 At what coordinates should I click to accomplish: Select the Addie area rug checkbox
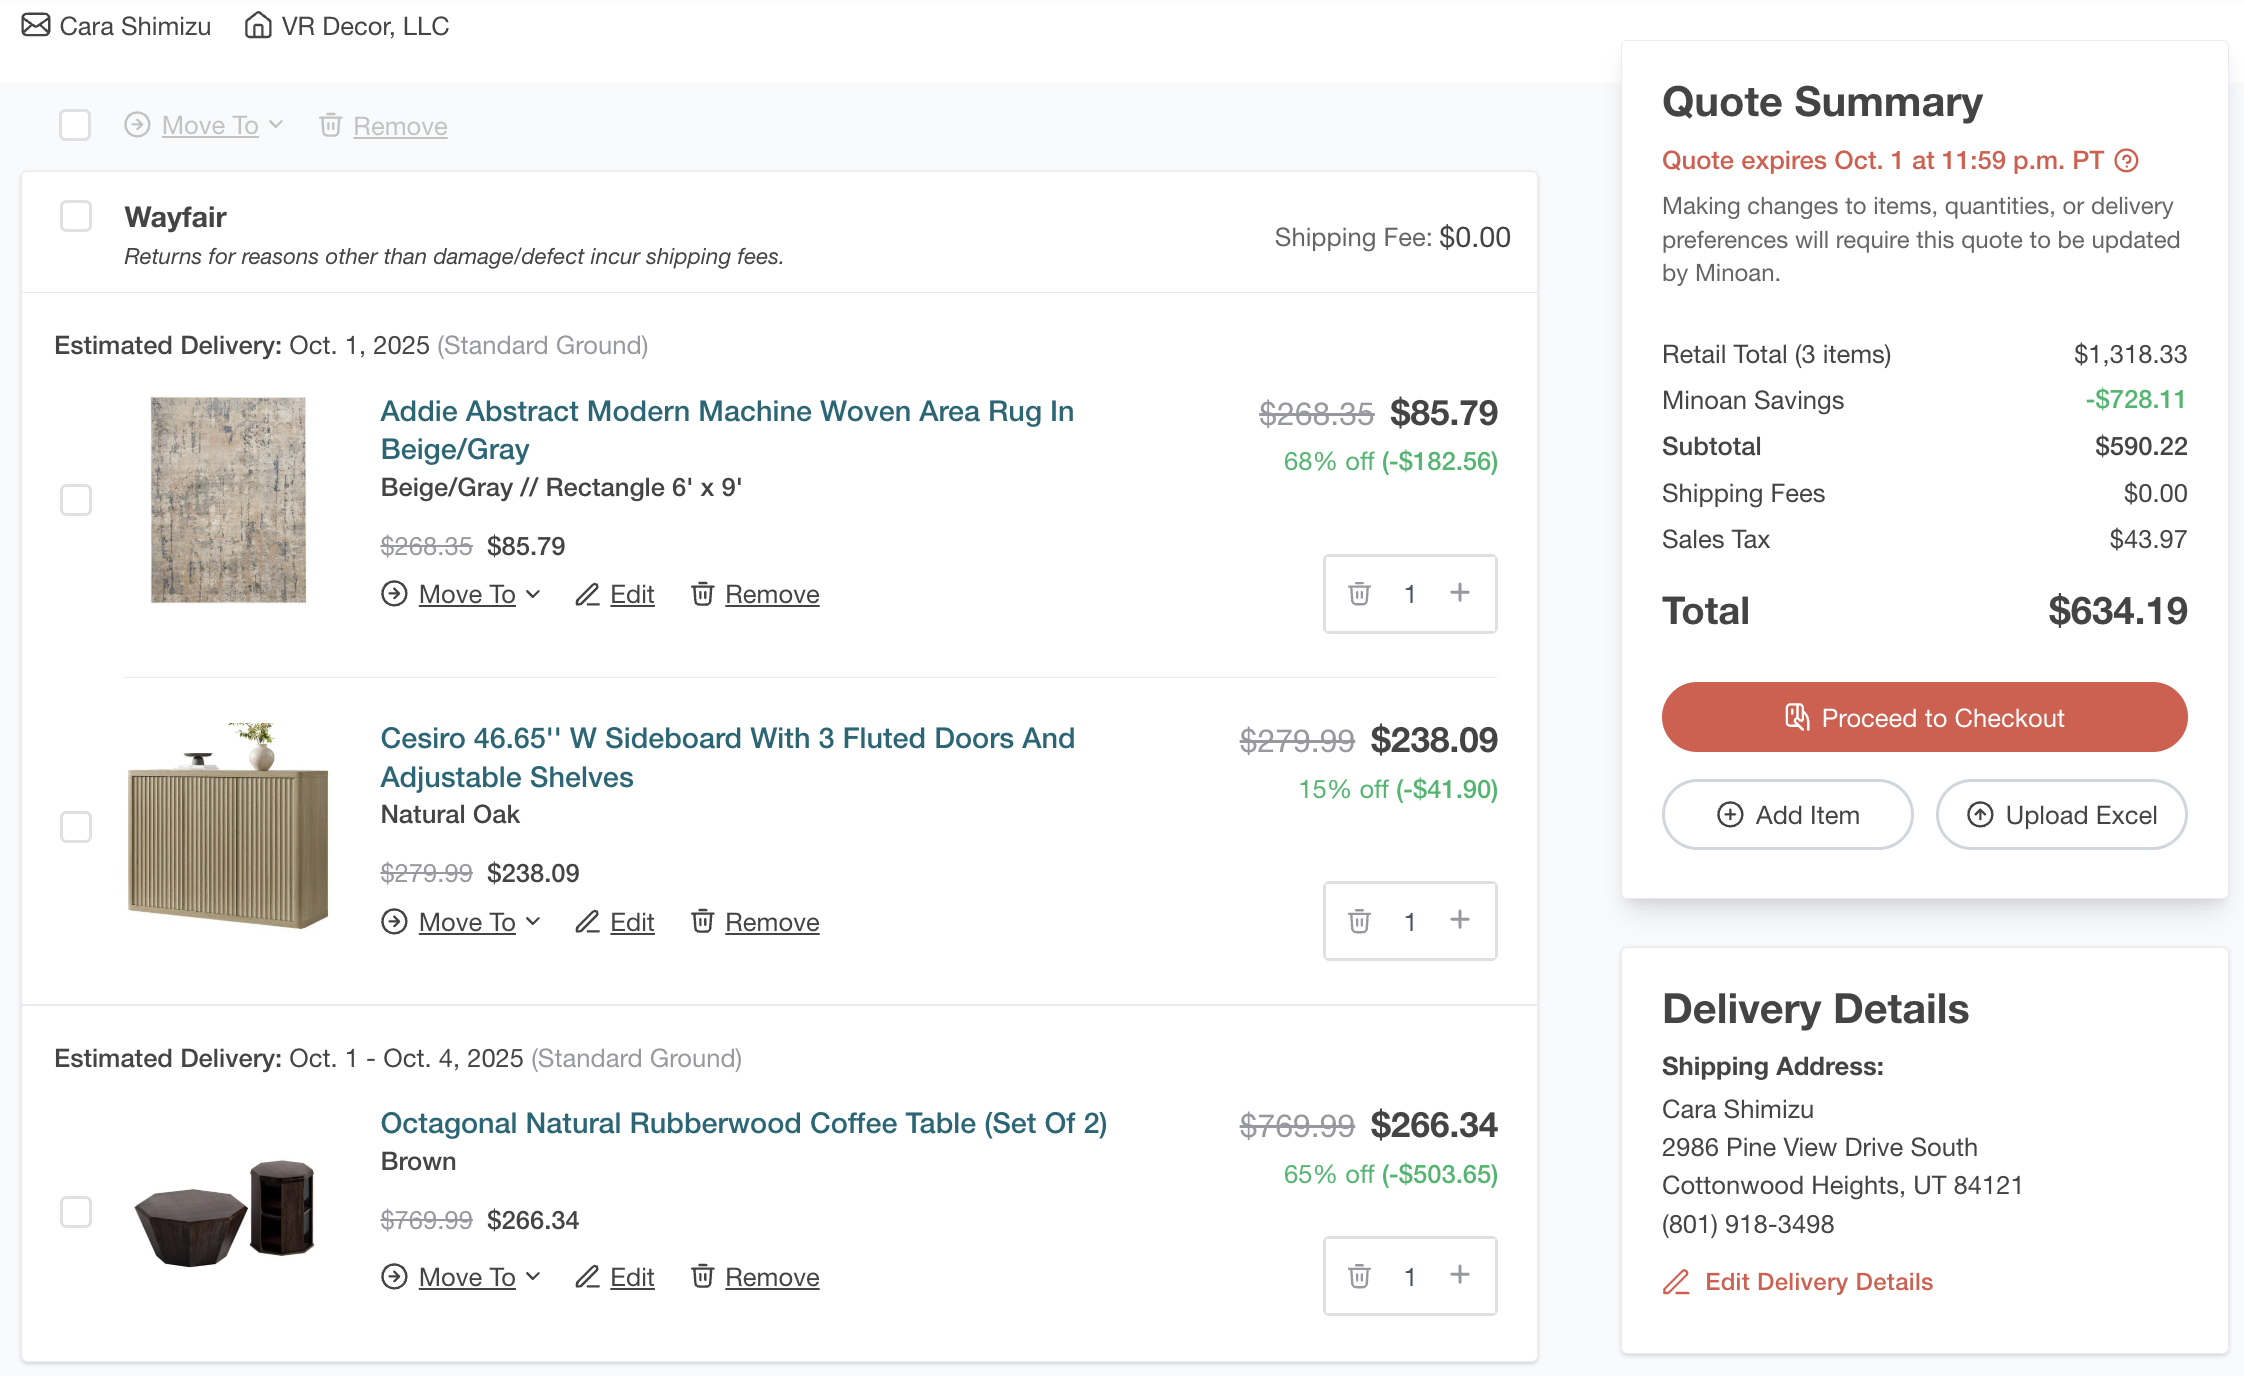pos(76,500)
